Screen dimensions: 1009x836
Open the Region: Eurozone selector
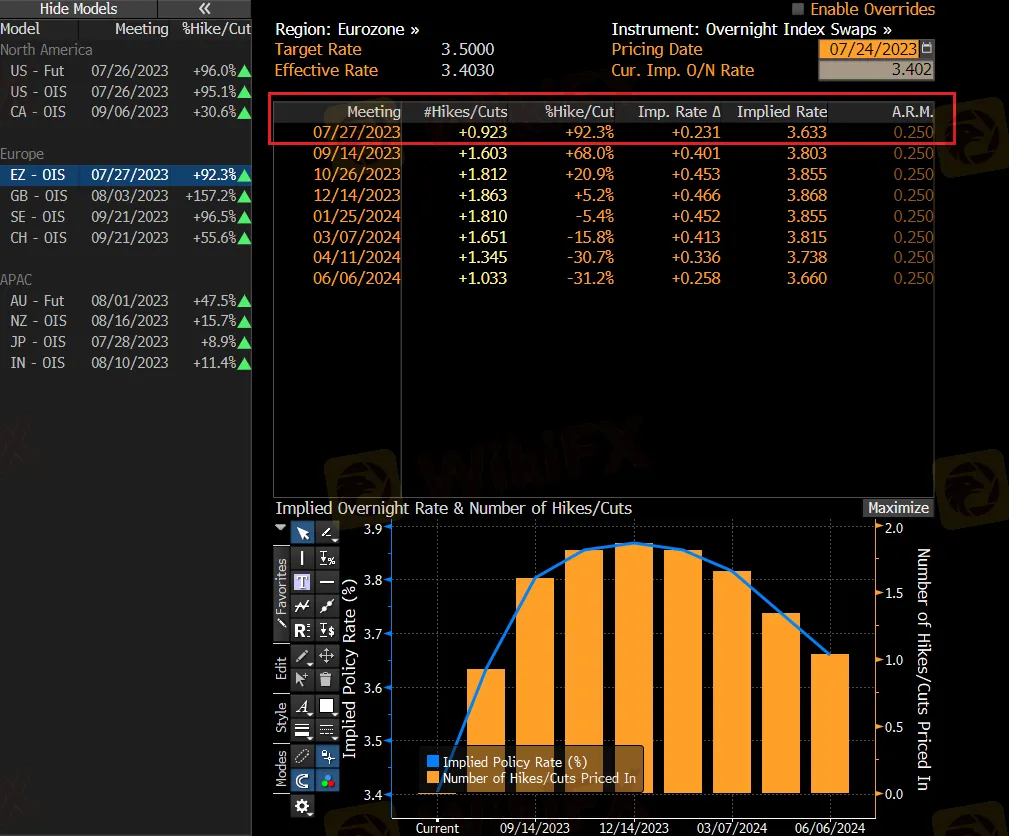tap(347, 30)
